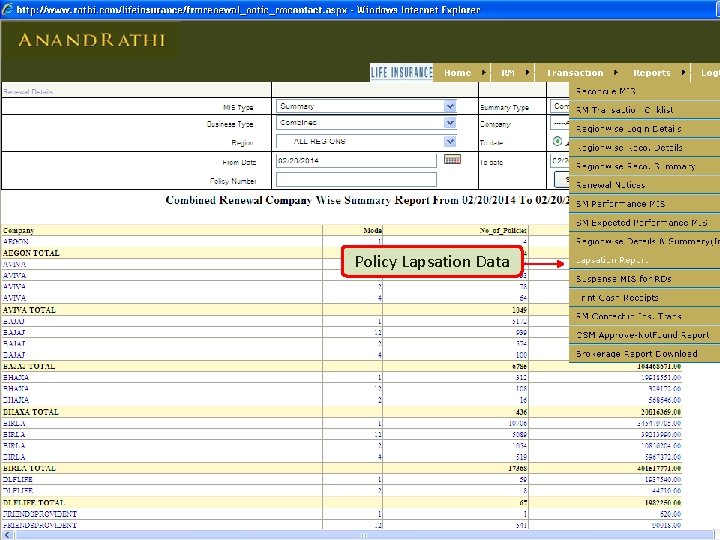Click the No_of_Policies column header
720x540 pixels.
[x=503, y=231]
